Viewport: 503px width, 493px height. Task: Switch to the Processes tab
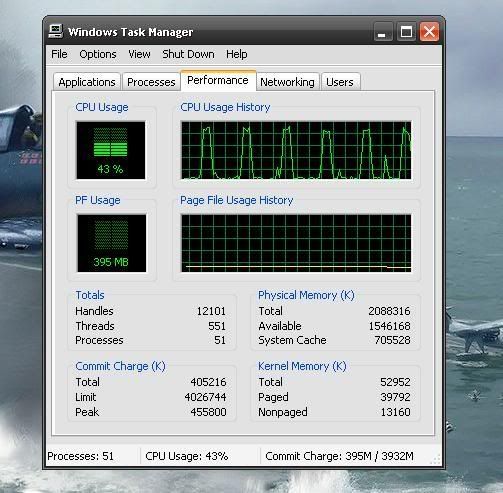[151, 82]
